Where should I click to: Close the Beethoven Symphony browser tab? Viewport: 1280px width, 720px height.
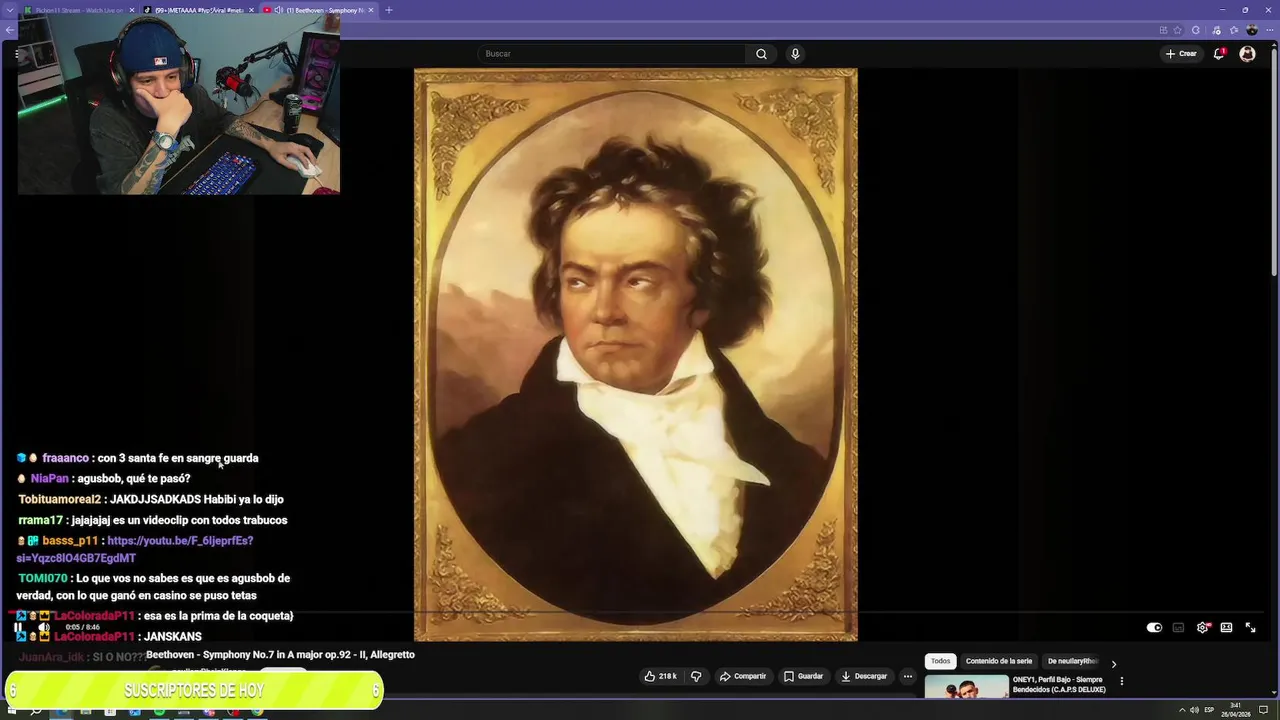pos(371,10)
